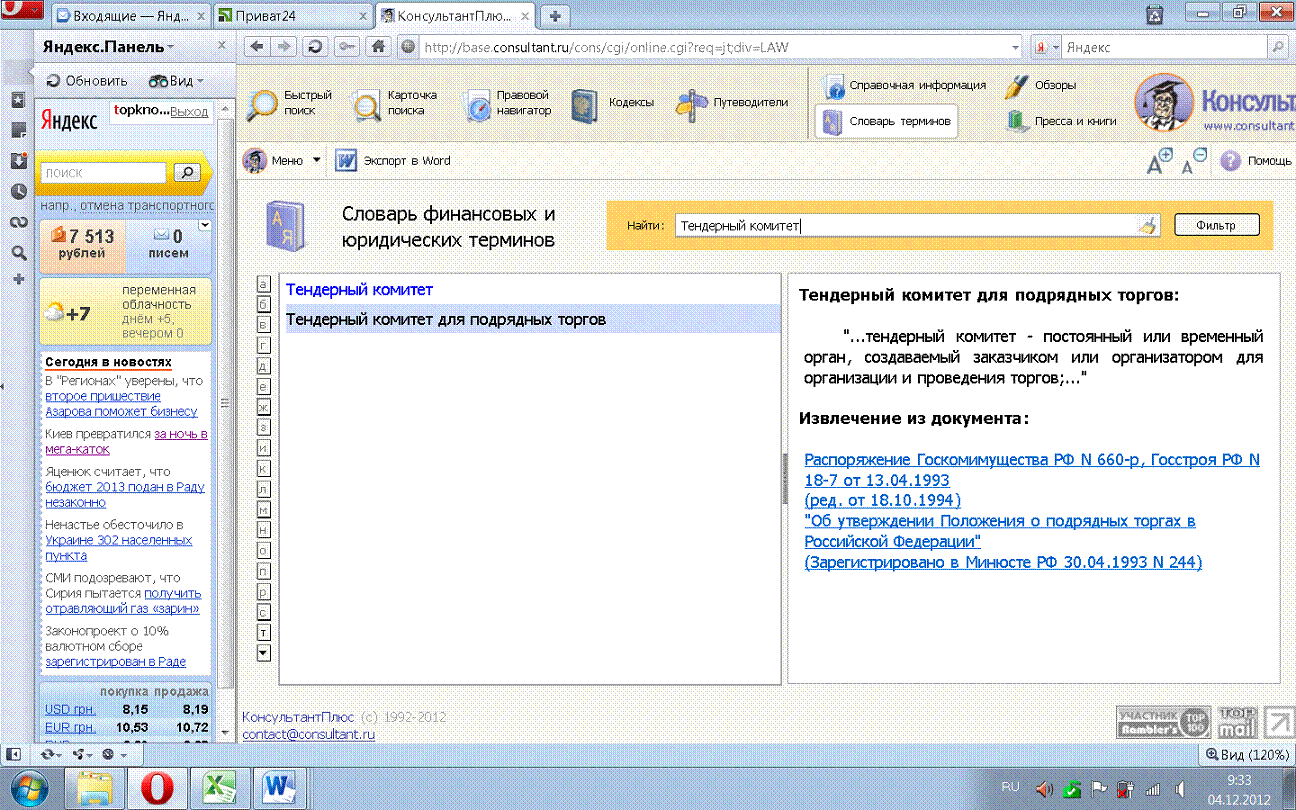Image resolution: width=1296 pixels, height=810 pixels.
Task: Switch to Входящие Яндекс mail tab
Action: pyautogui.click(x=130, y=15)
